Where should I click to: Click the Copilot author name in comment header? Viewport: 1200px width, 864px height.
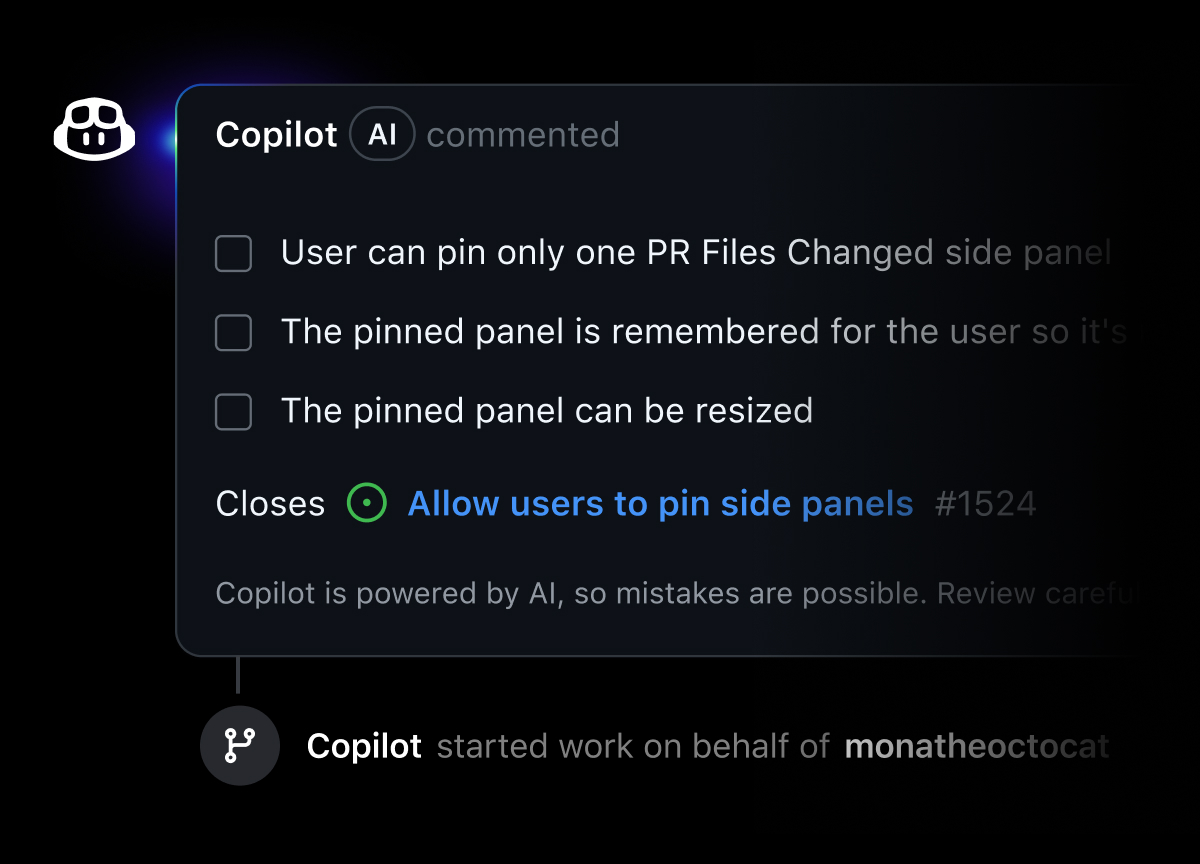point(276,134)
